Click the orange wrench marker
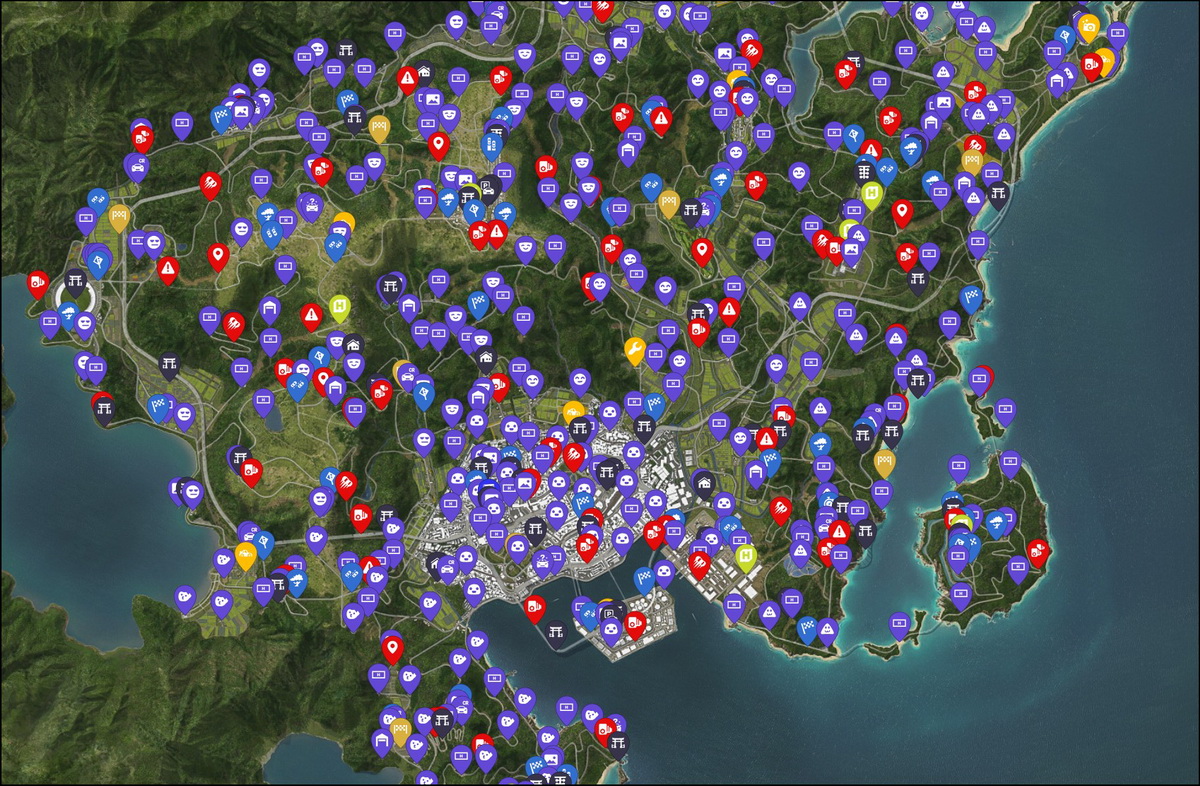The height and width of the screenshot is (786, 1200). pyautogui.click(x=634, y=348)
